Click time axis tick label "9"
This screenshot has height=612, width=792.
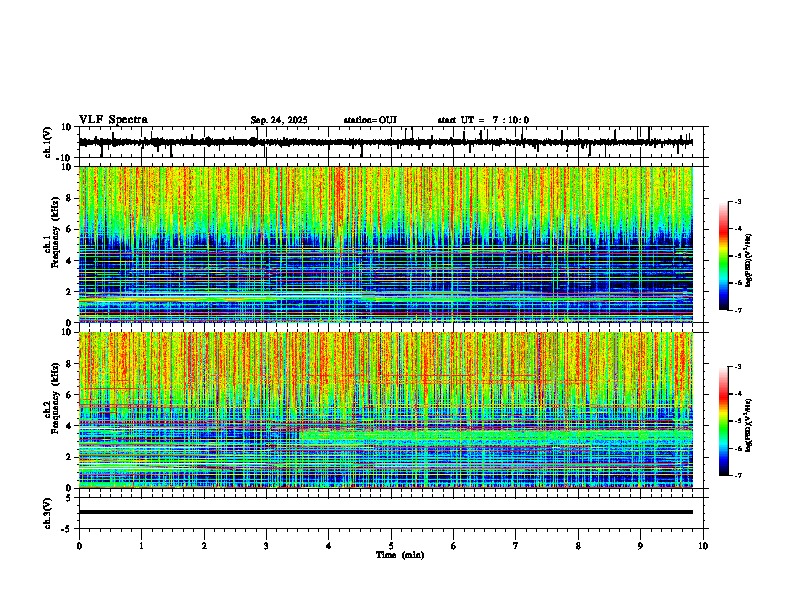click(640, 546)
